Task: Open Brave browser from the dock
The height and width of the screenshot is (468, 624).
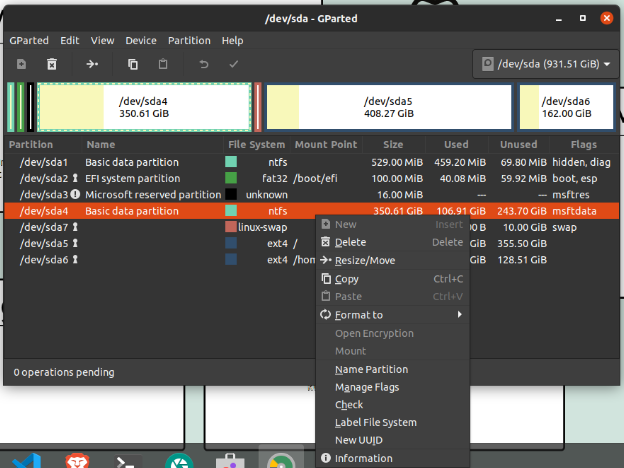Action: [77, 461]
